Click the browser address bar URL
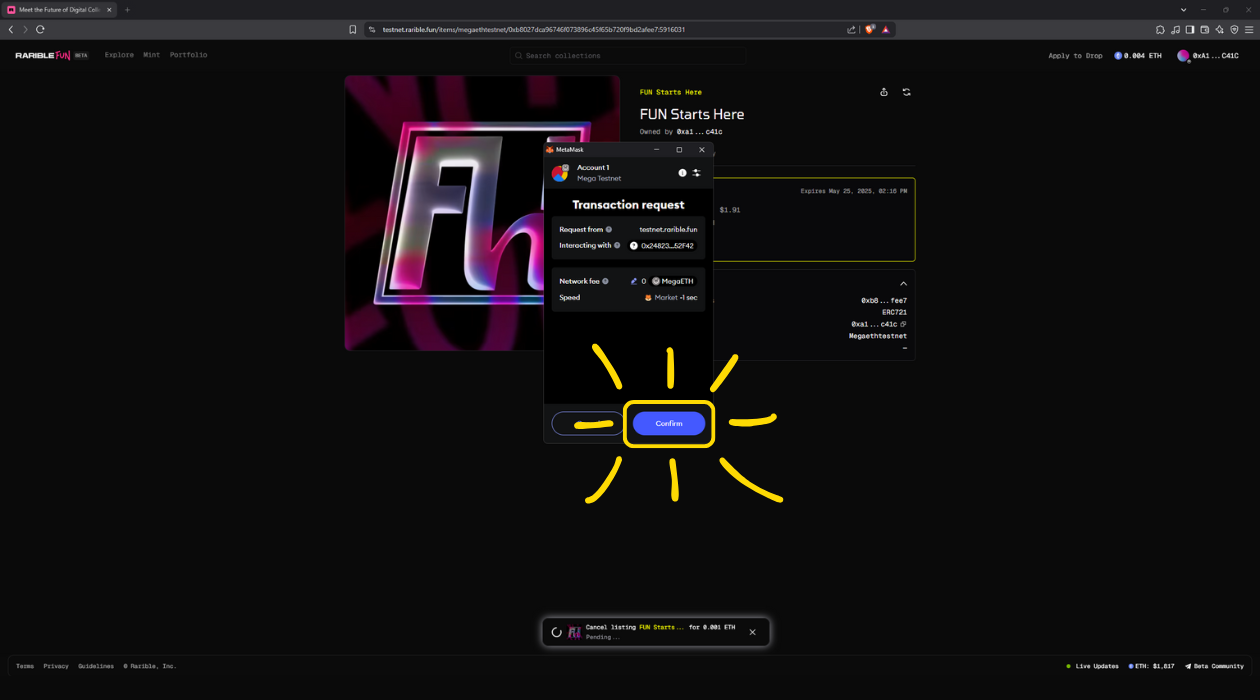Screen dimensions: 1260x700 click(x=533, y=29)
